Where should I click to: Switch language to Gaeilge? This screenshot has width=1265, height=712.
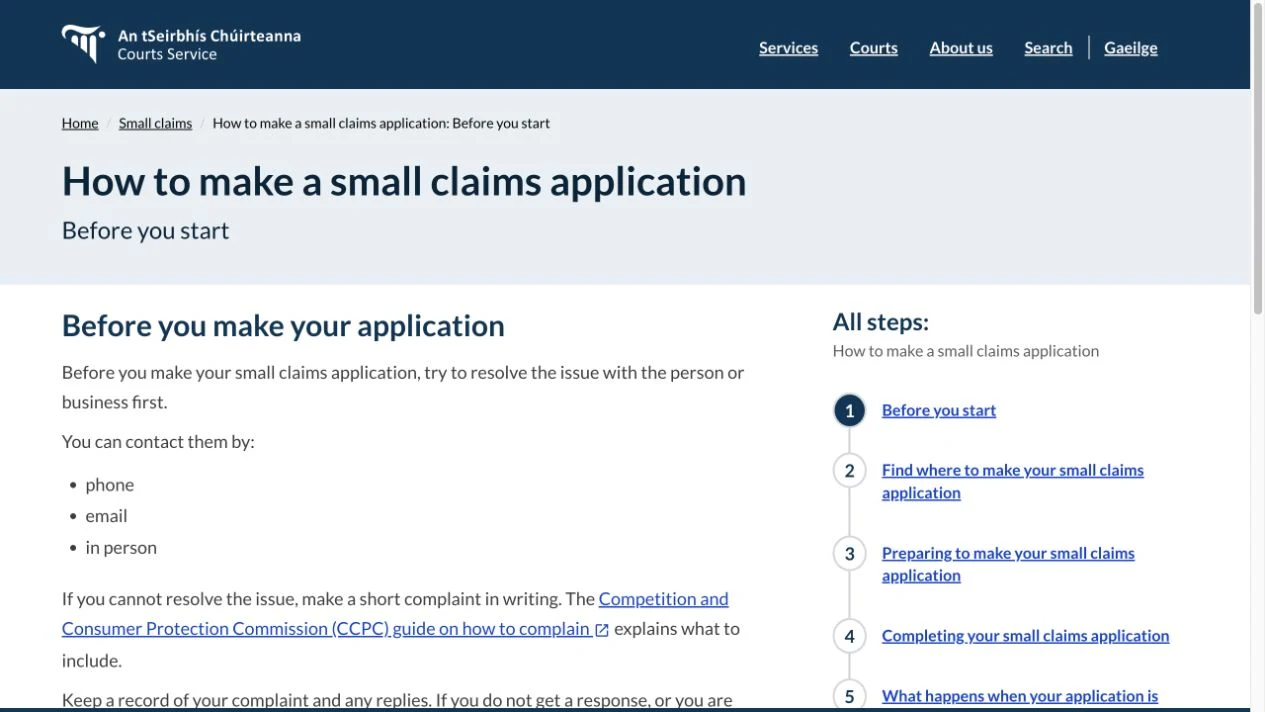point(1131,48)
